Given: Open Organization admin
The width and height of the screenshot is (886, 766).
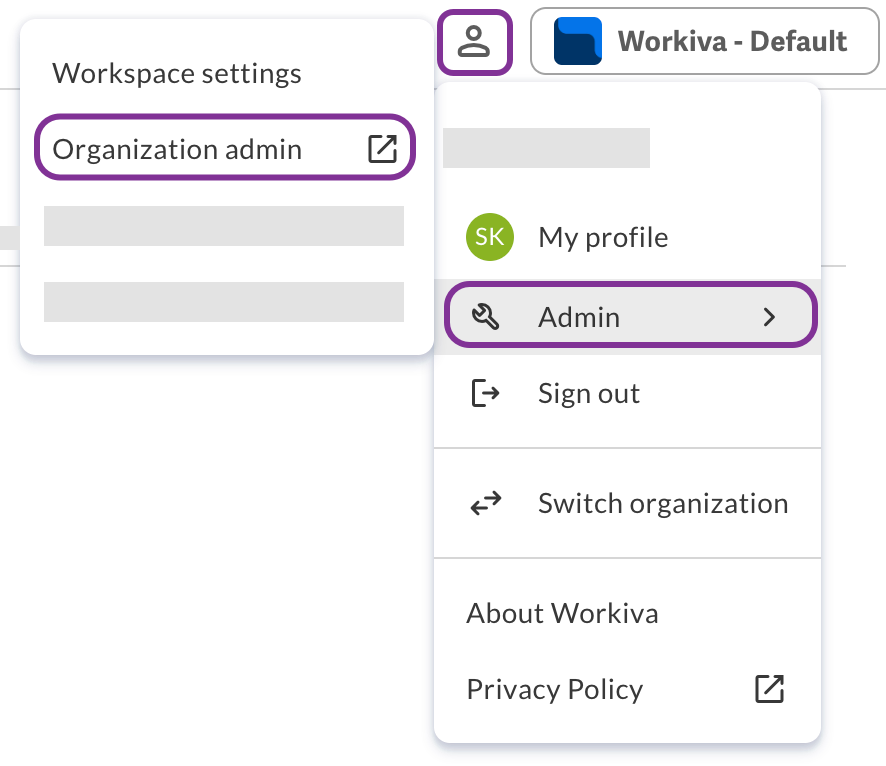Looking at the screenshot, I should click(x=178, y=148).
